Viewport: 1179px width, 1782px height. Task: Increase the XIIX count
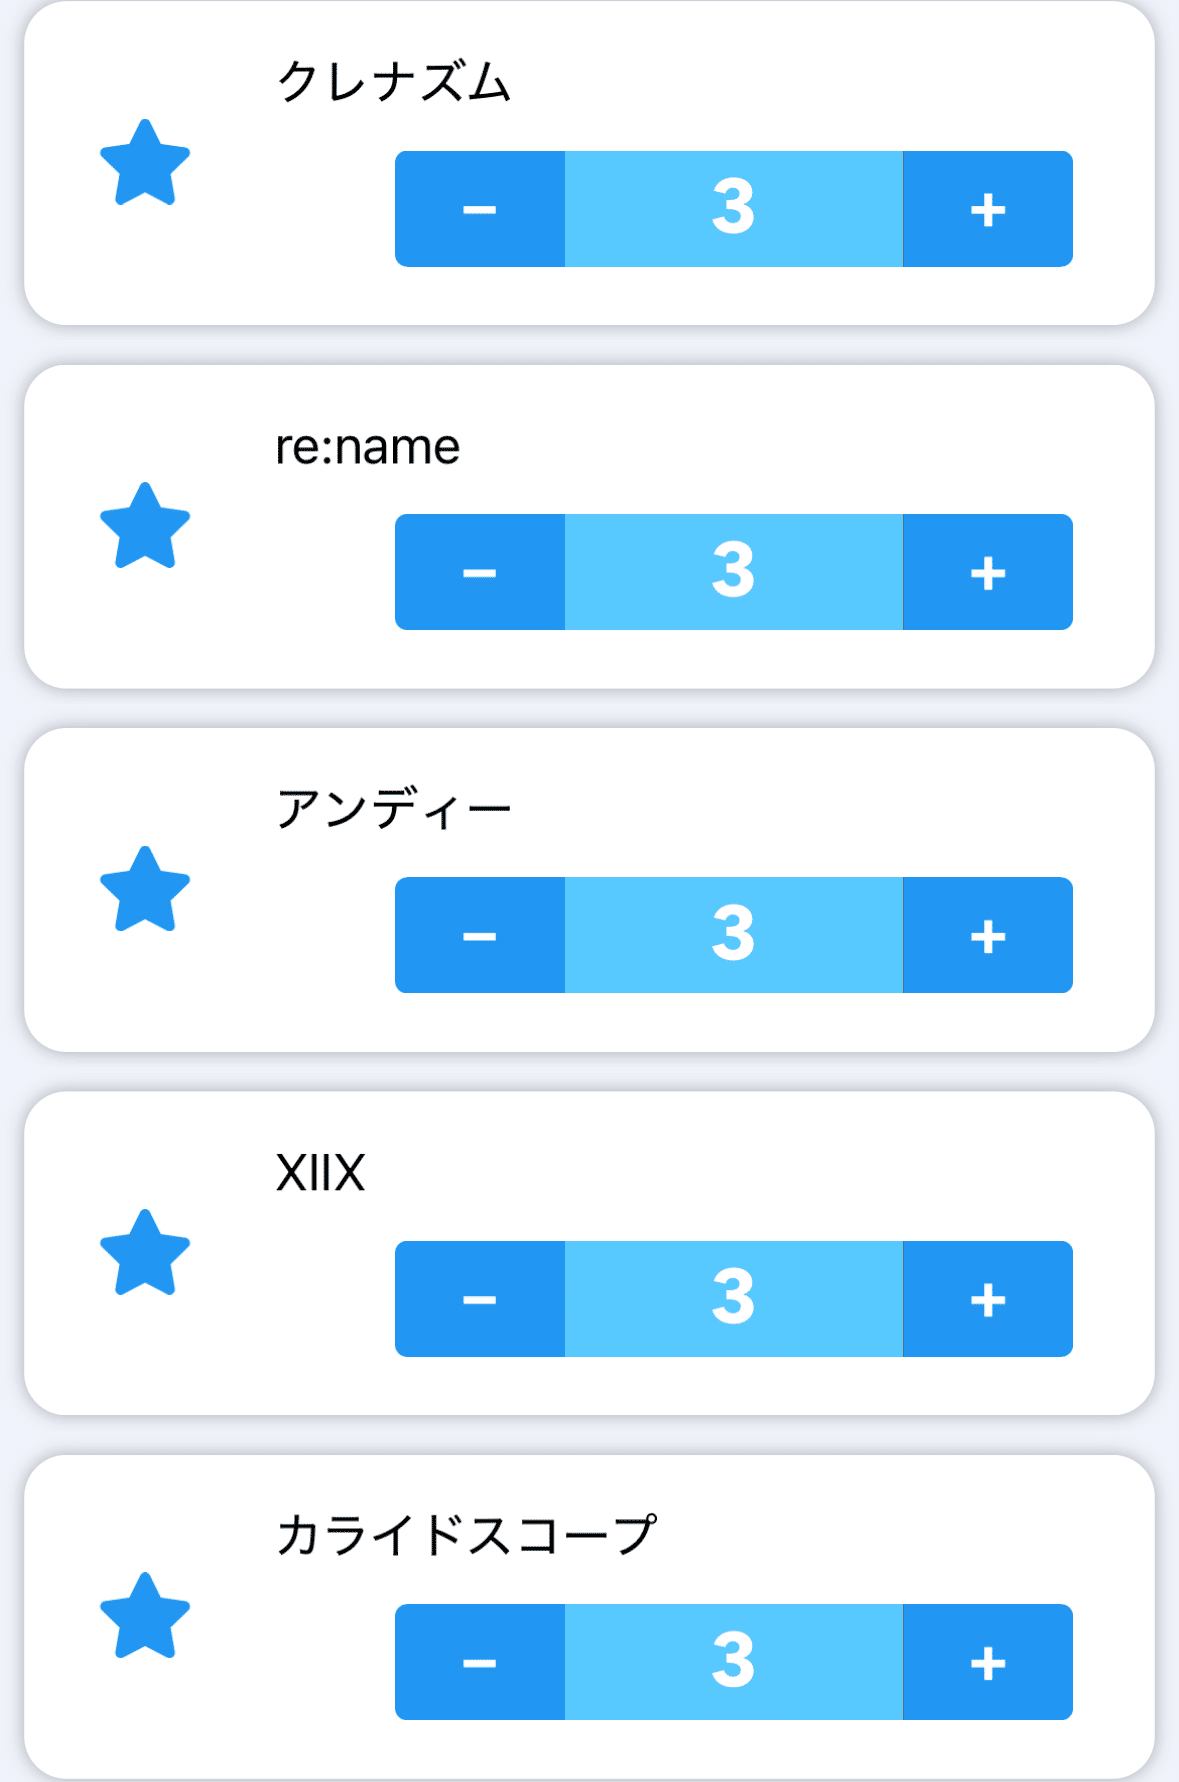(987, 1299)
